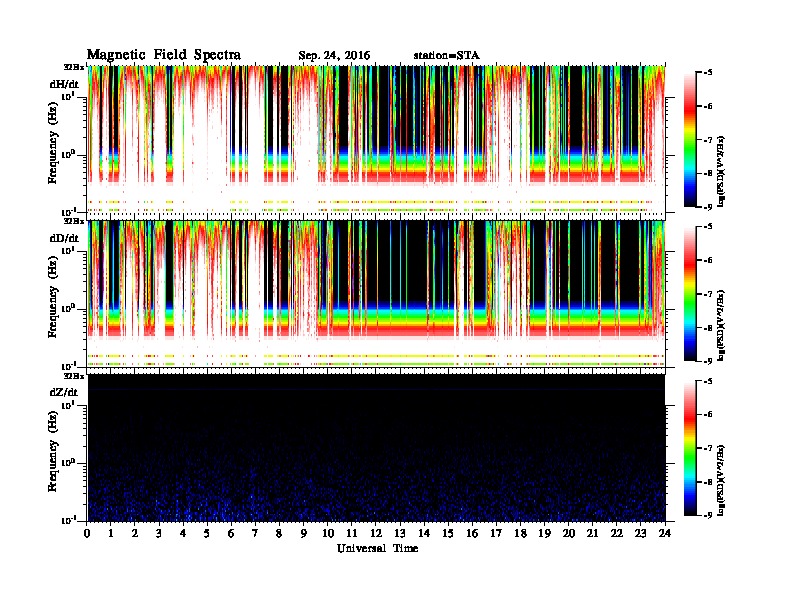Click hour tick label "3" on time axis
The image size is (792, 612).
pyautogui.click(x=159, y=533)
